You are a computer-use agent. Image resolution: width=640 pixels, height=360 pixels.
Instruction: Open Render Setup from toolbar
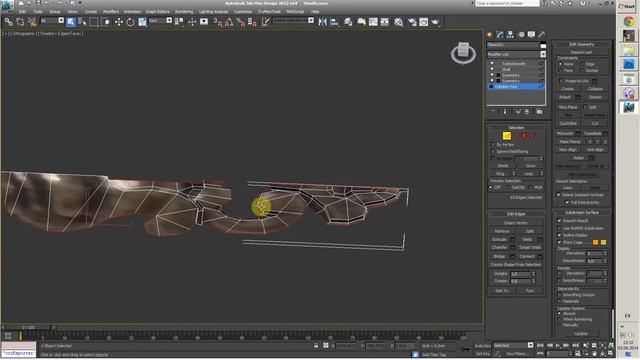[412, 22]
